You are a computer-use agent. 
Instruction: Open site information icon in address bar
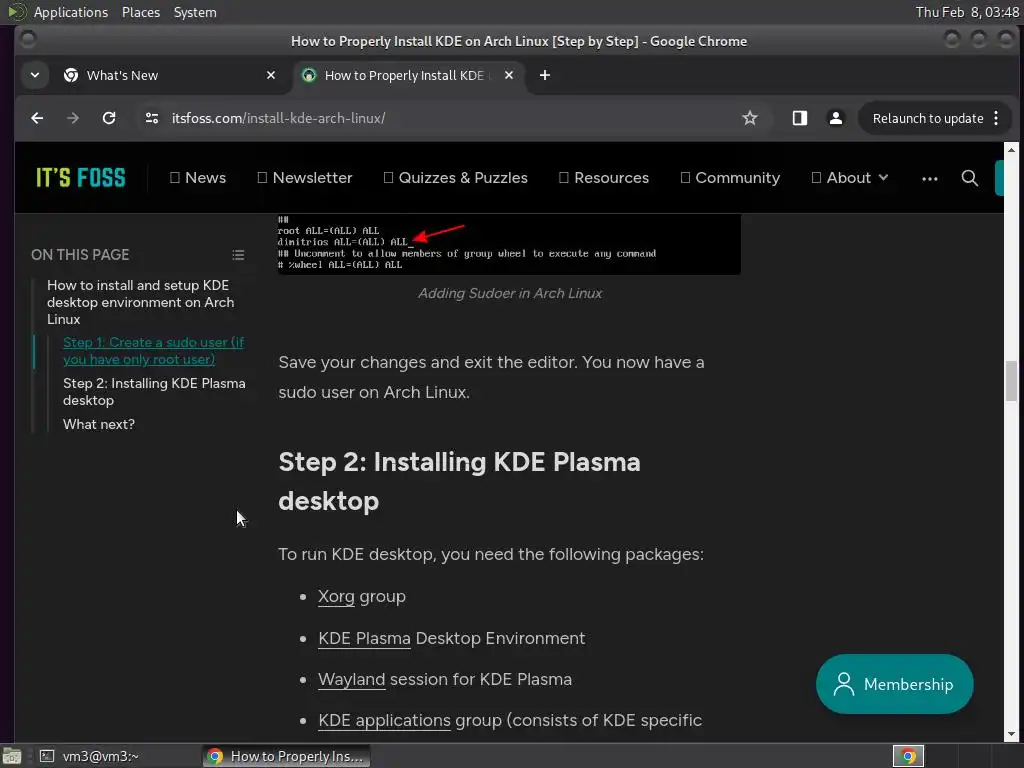[x=152, y=118]
